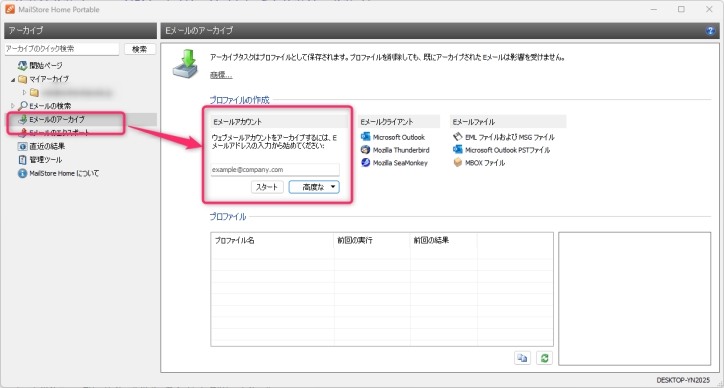Click the EML and MSG file icon
Viewport: 724px width, 388px height.
point(458,137)
